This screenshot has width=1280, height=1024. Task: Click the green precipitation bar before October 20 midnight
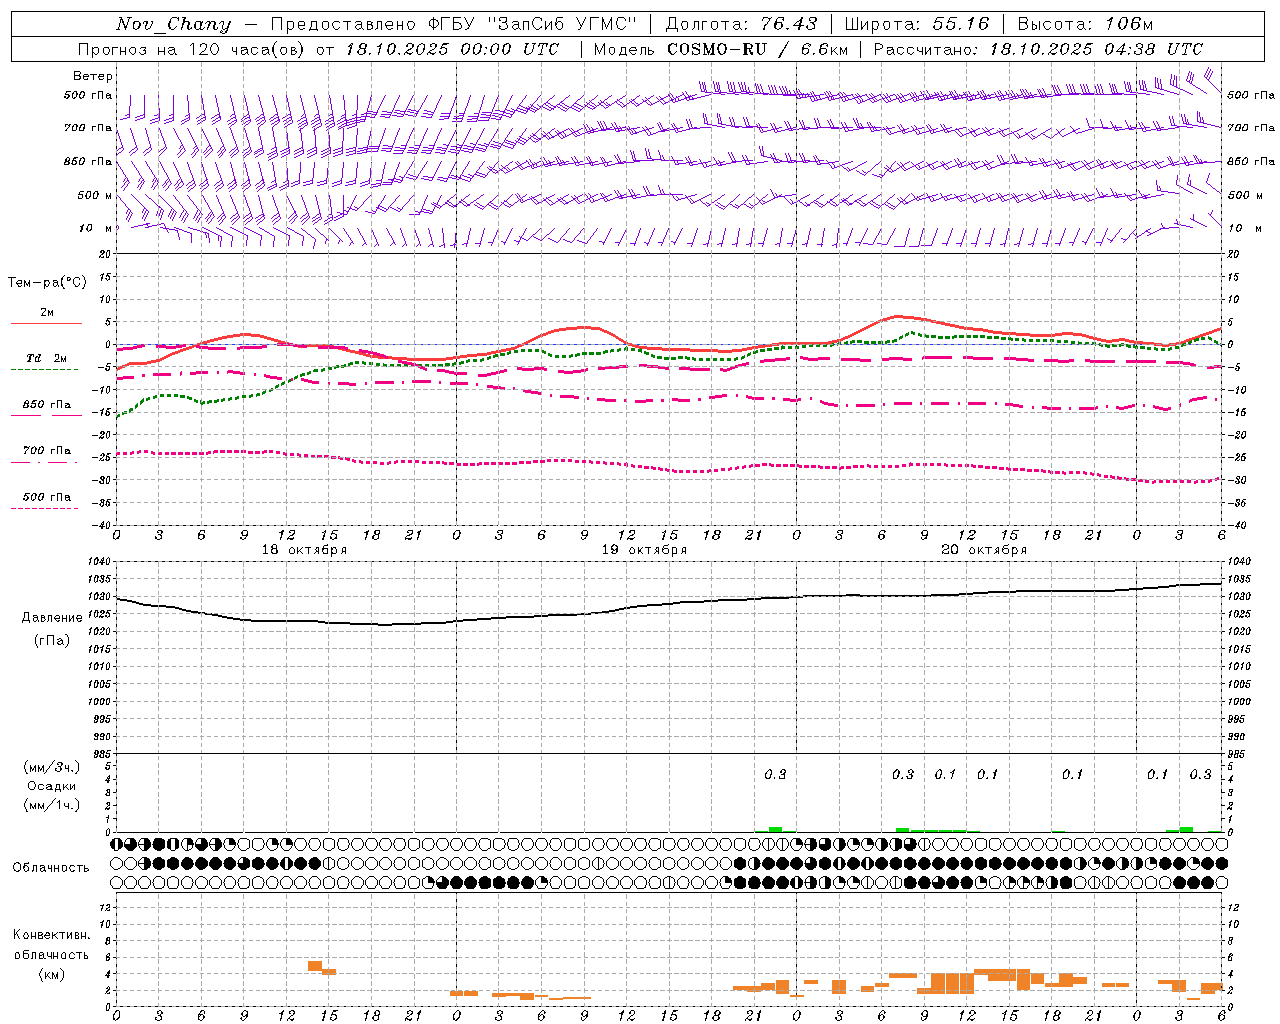tap(775, 829)
